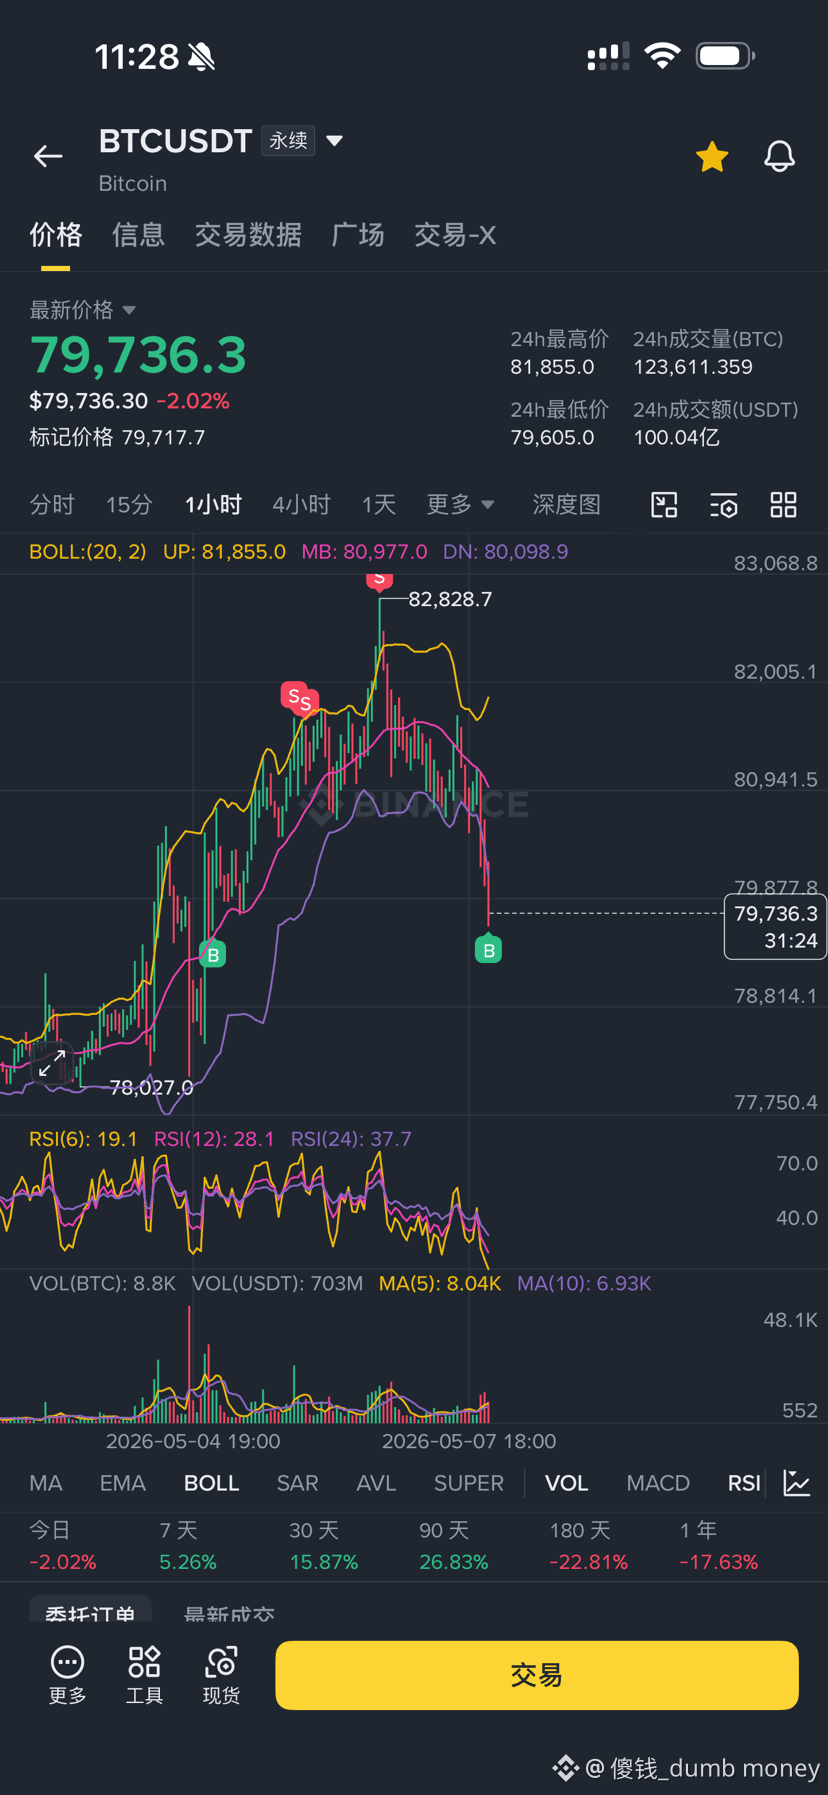Toggle the yellow favorite star

[x=712, y=156]
